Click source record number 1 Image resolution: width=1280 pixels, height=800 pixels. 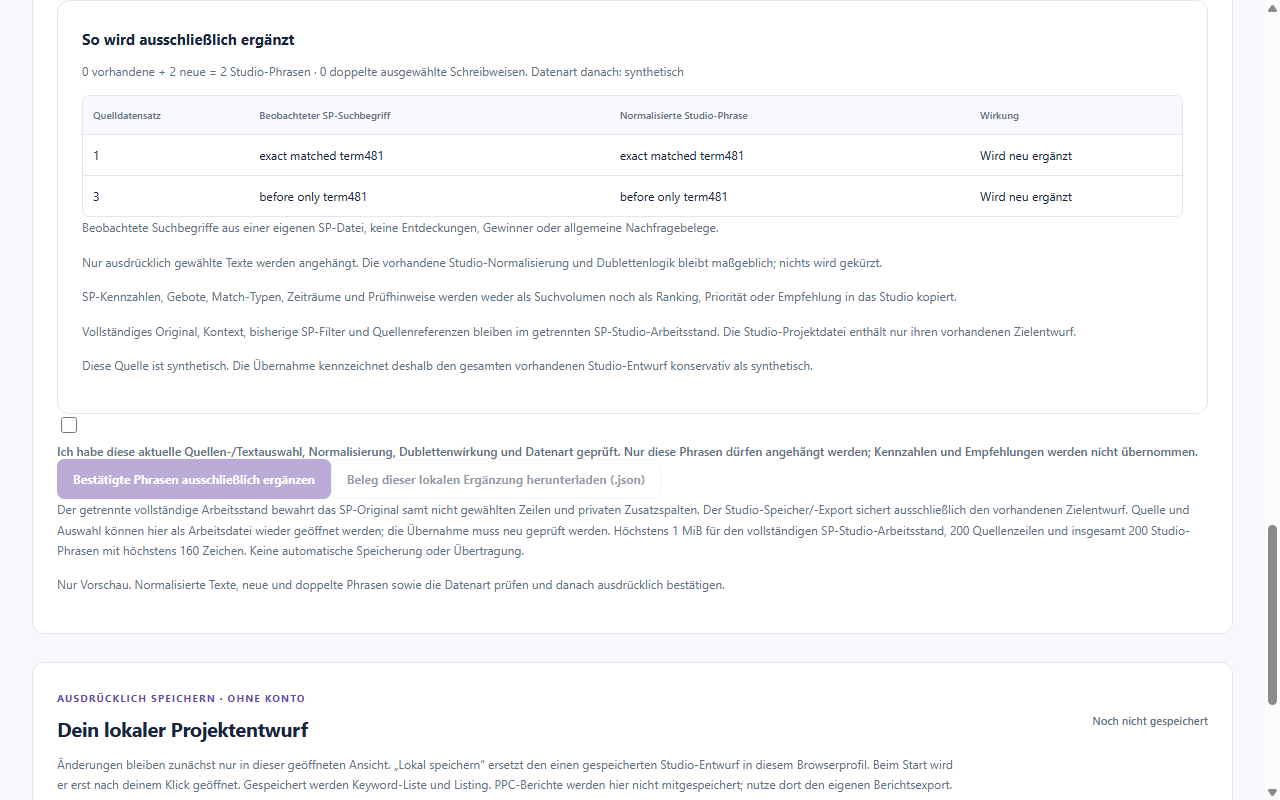pyautogui.click(x=96, y=156)
